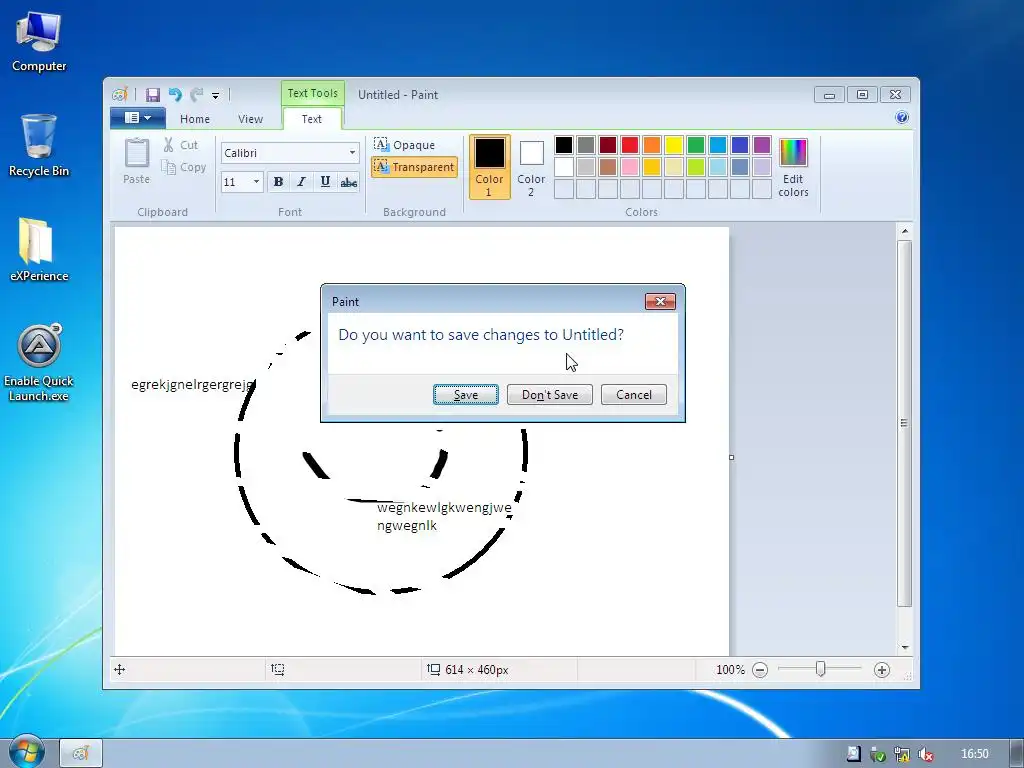Select Enable Quick Launch.exe desktop icon

(39, 363)
